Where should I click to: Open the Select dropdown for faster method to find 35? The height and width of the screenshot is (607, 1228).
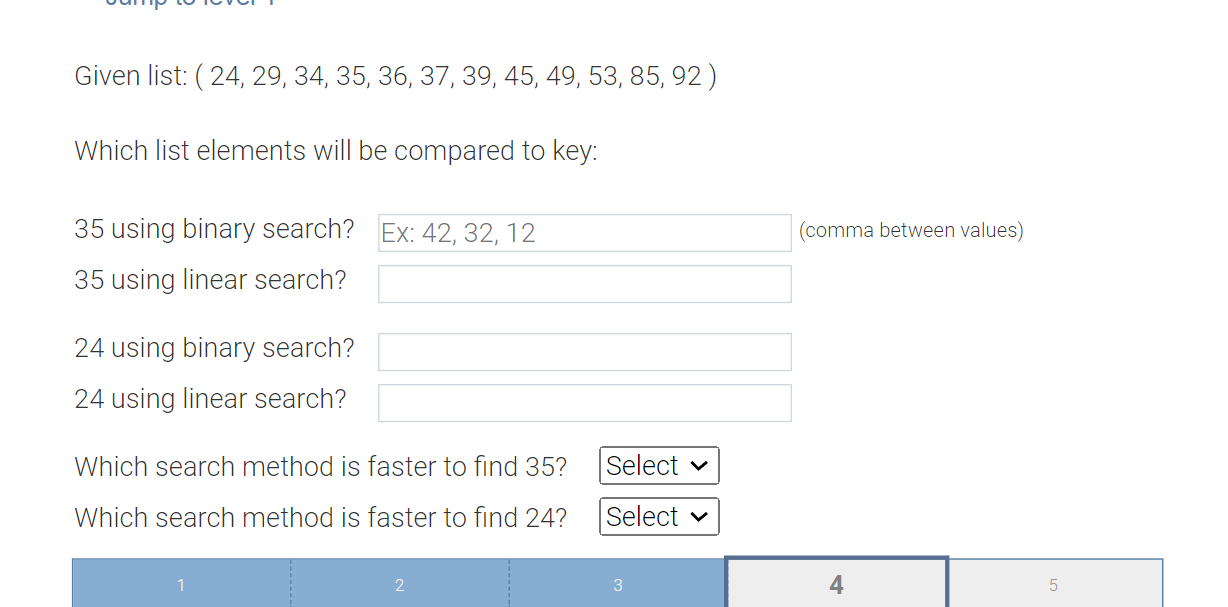[x=658, y=465]
